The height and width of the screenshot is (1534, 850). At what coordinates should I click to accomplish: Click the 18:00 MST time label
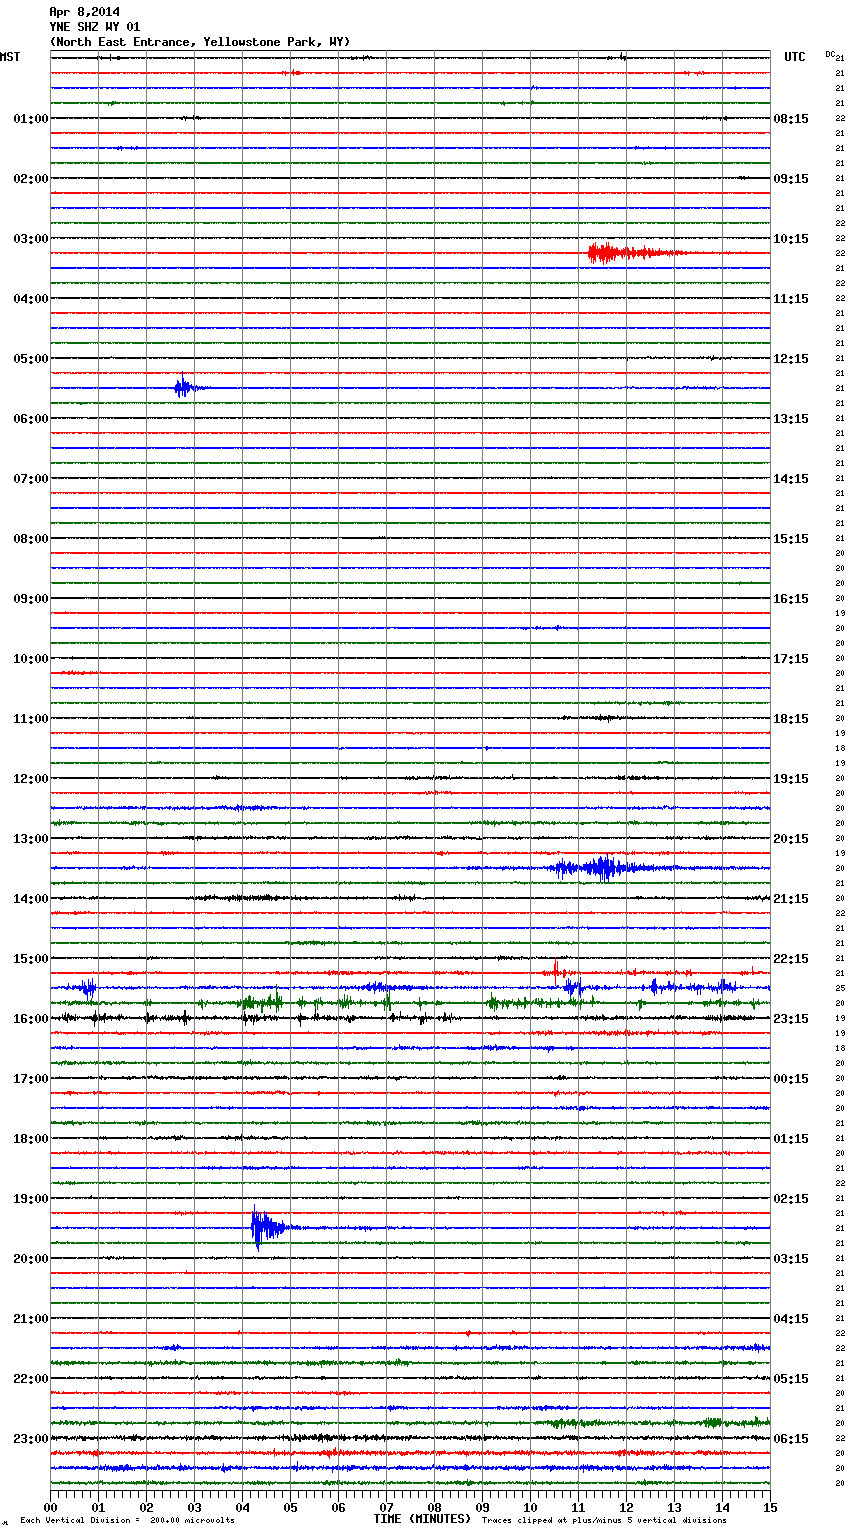coord(31,1139)
